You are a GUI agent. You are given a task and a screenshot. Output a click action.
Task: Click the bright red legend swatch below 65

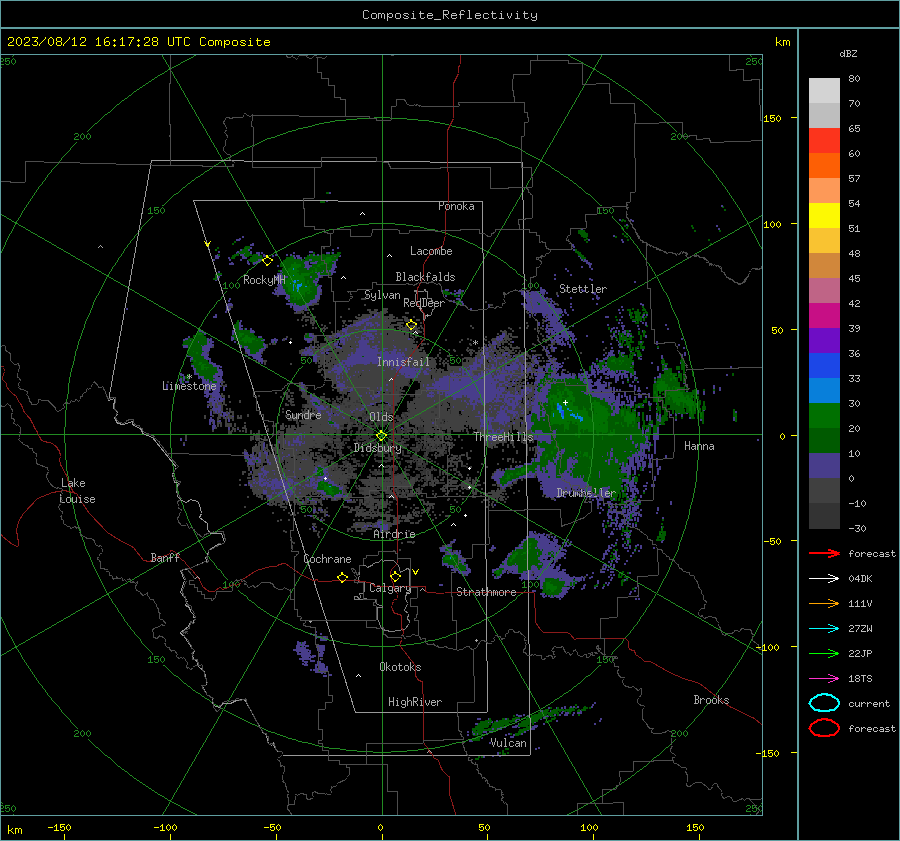tap(824, 140)
